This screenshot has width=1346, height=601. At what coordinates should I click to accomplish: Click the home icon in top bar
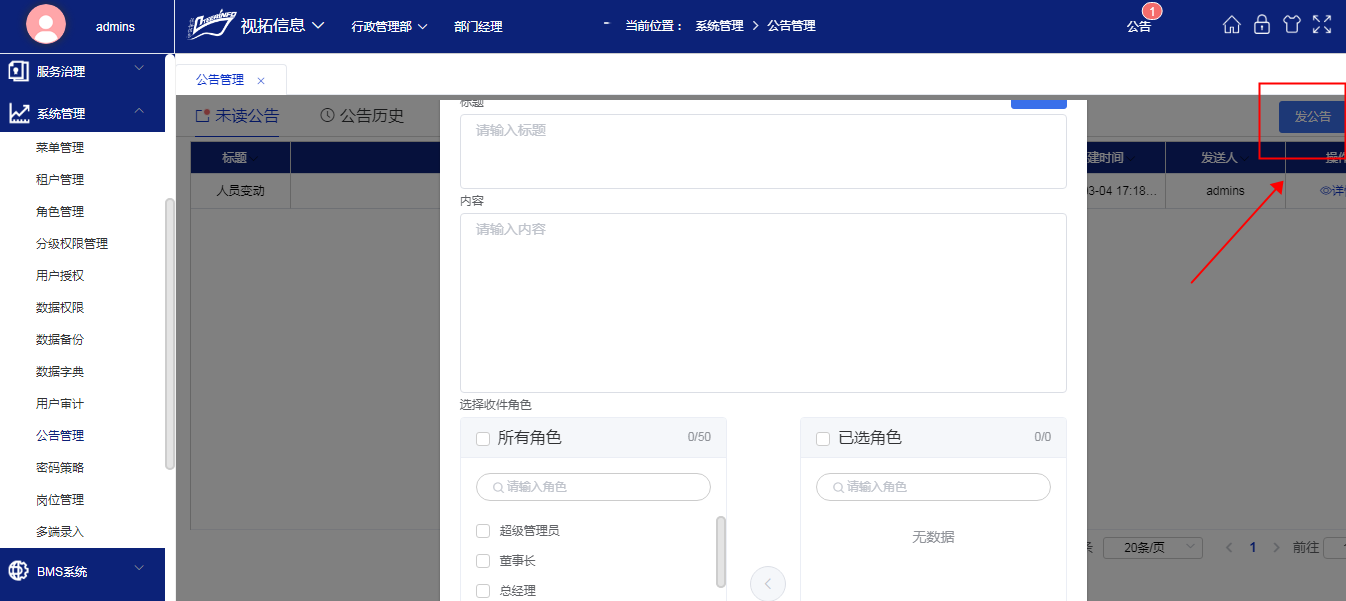(x=1231, y=25)
